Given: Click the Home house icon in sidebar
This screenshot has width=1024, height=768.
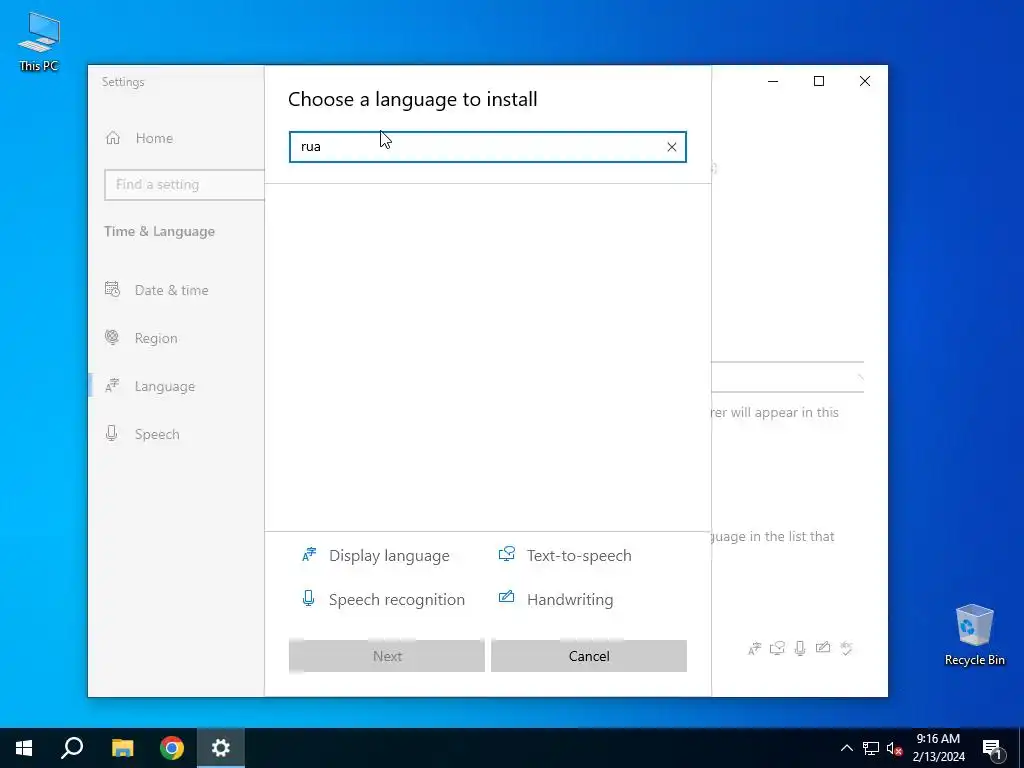Looking at the screenshot, I should click(113, 138).
